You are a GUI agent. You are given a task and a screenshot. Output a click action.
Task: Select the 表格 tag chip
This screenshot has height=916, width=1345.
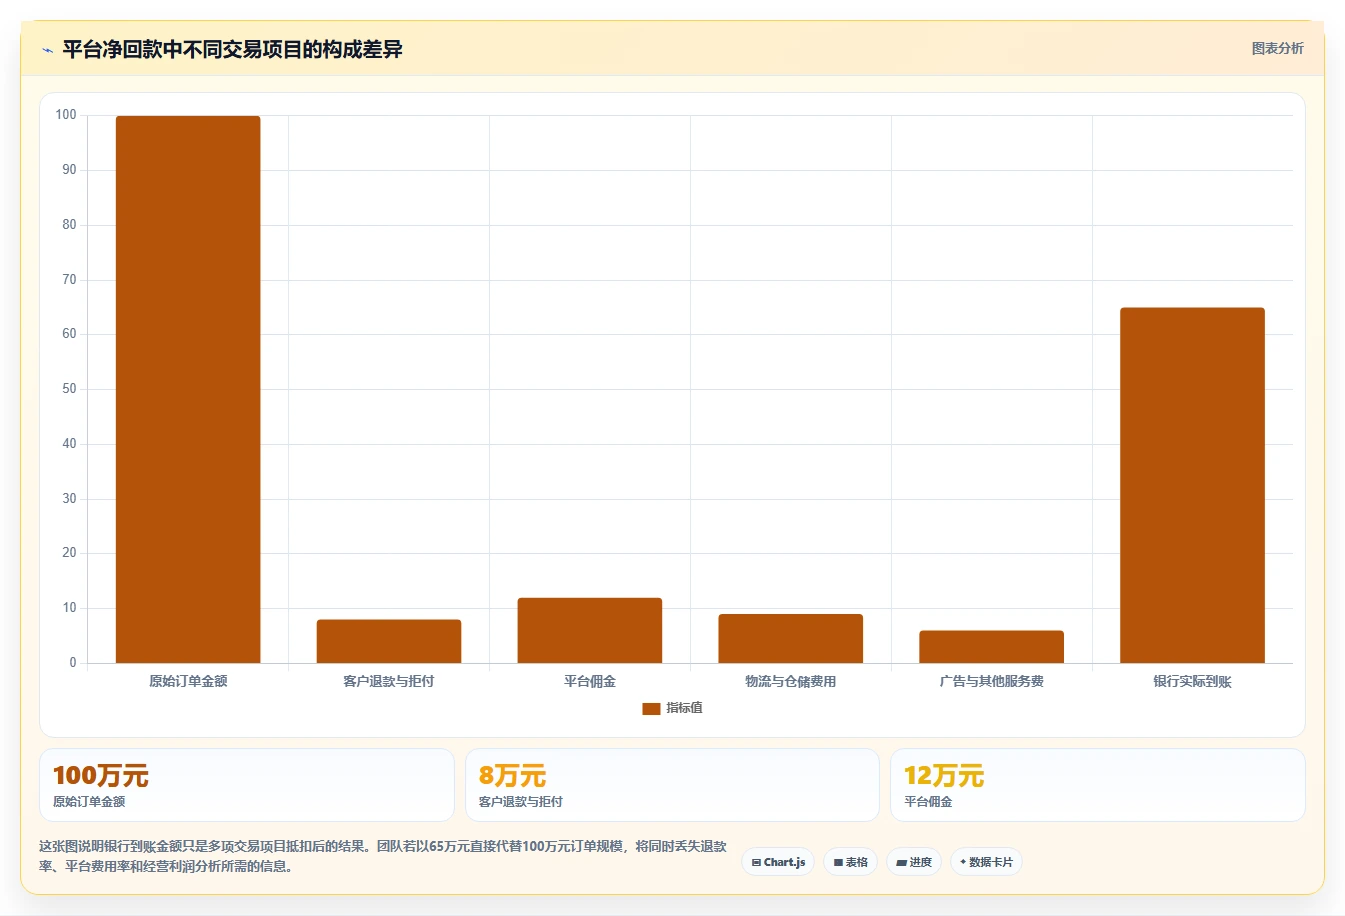(850, 862)
